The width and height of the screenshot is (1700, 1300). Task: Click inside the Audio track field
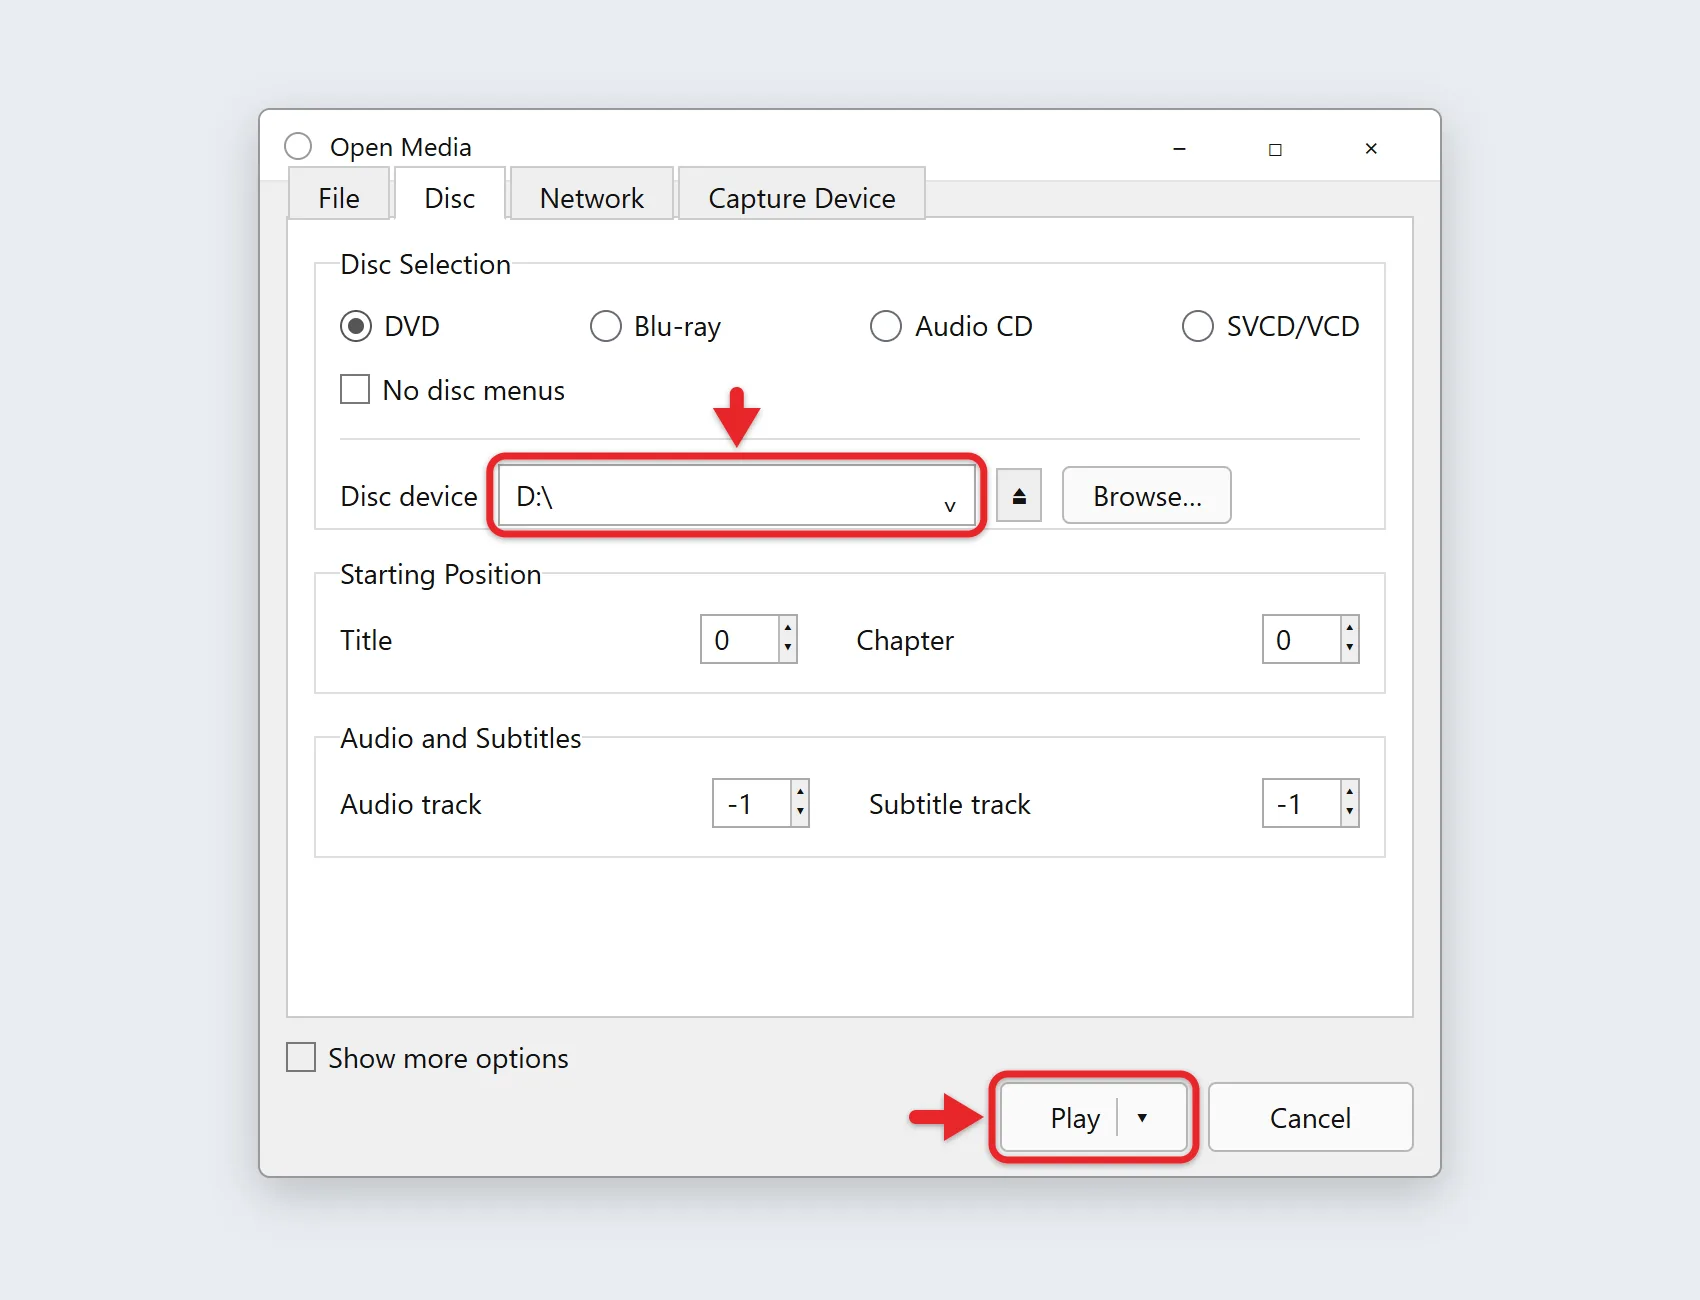[752, 803]
